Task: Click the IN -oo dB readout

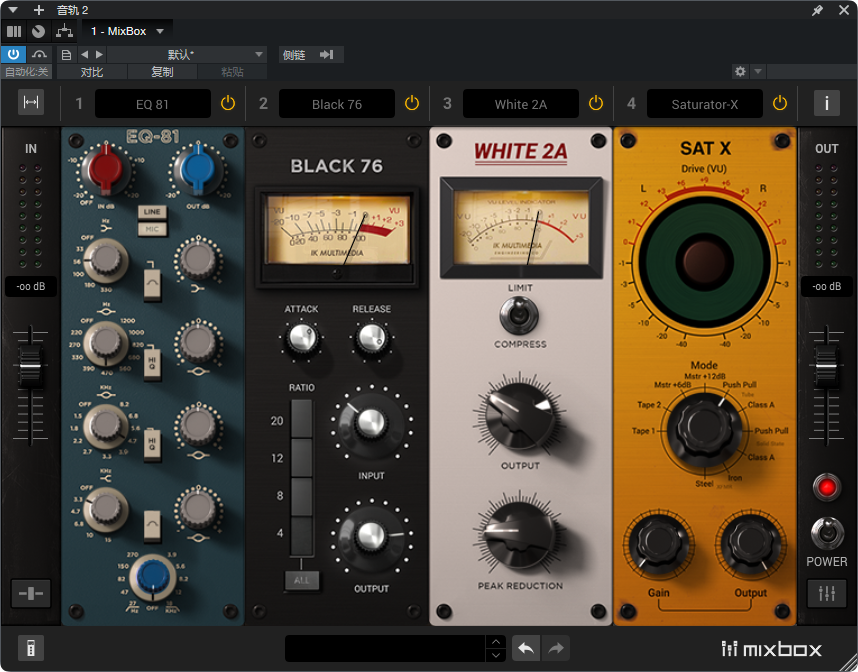Action: pos(31,286)
